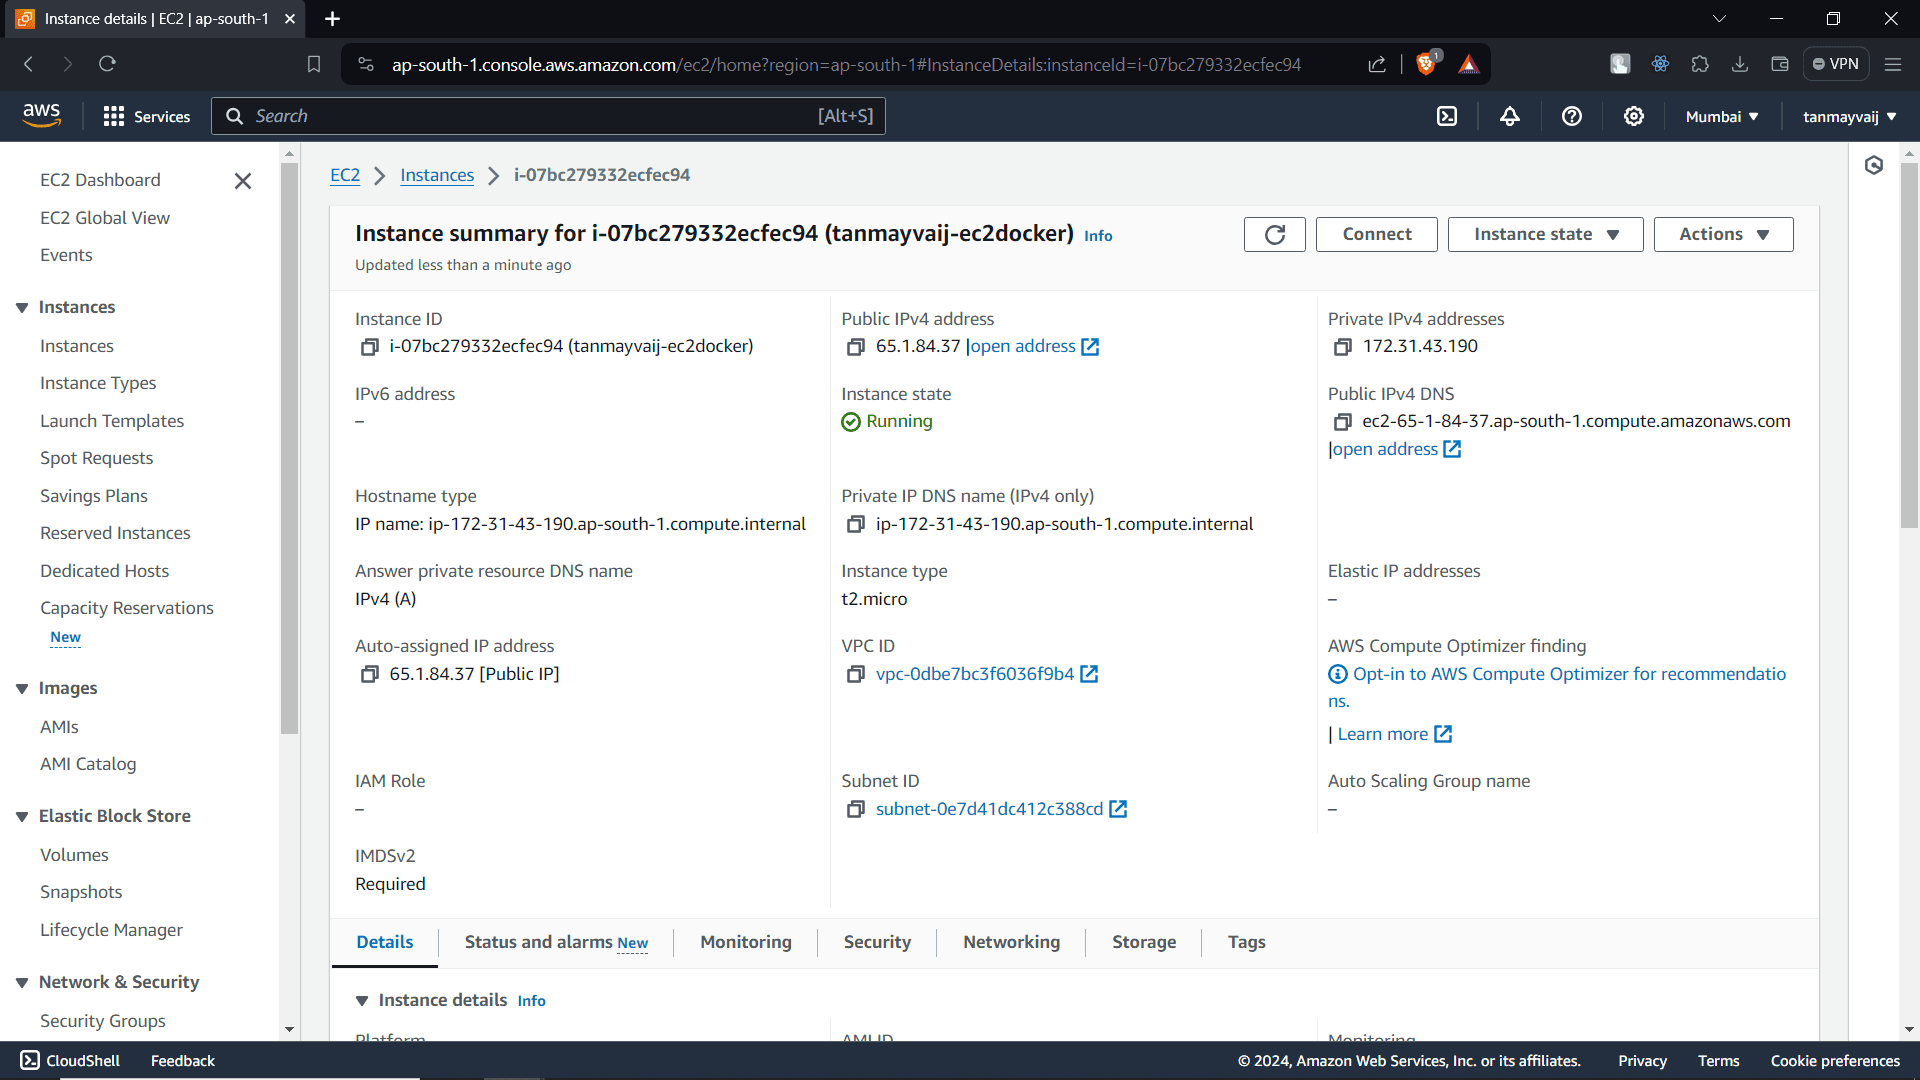Open the VPC ID in a new tab
The width and height of the screenshot is (1920, 1080).
pyautogui.click(x=1090, y=674)
